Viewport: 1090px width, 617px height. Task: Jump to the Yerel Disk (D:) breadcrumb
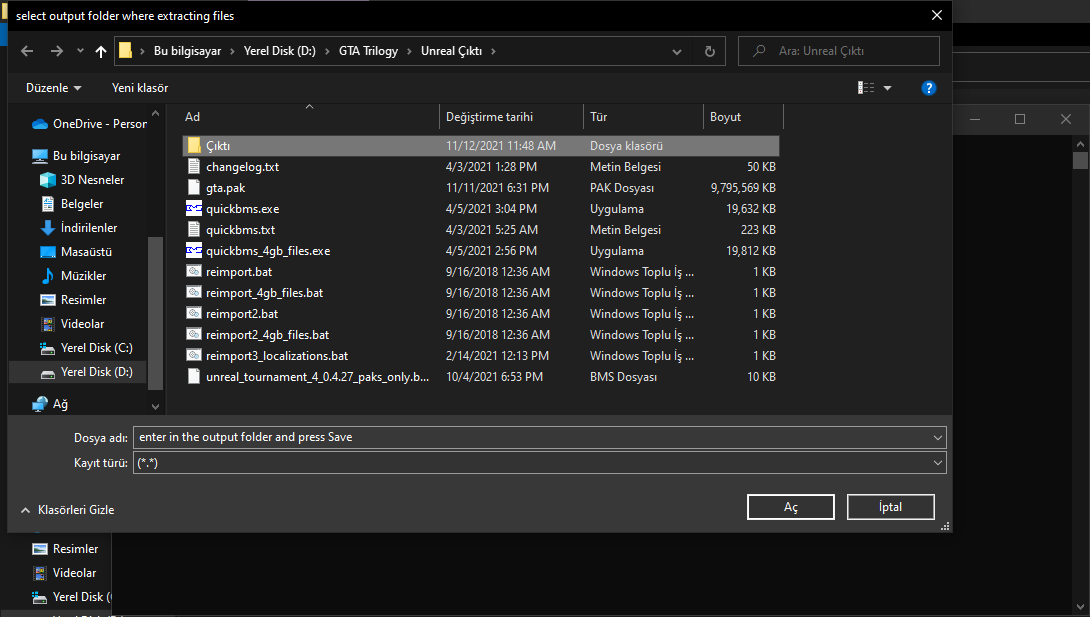pos(279,51)
